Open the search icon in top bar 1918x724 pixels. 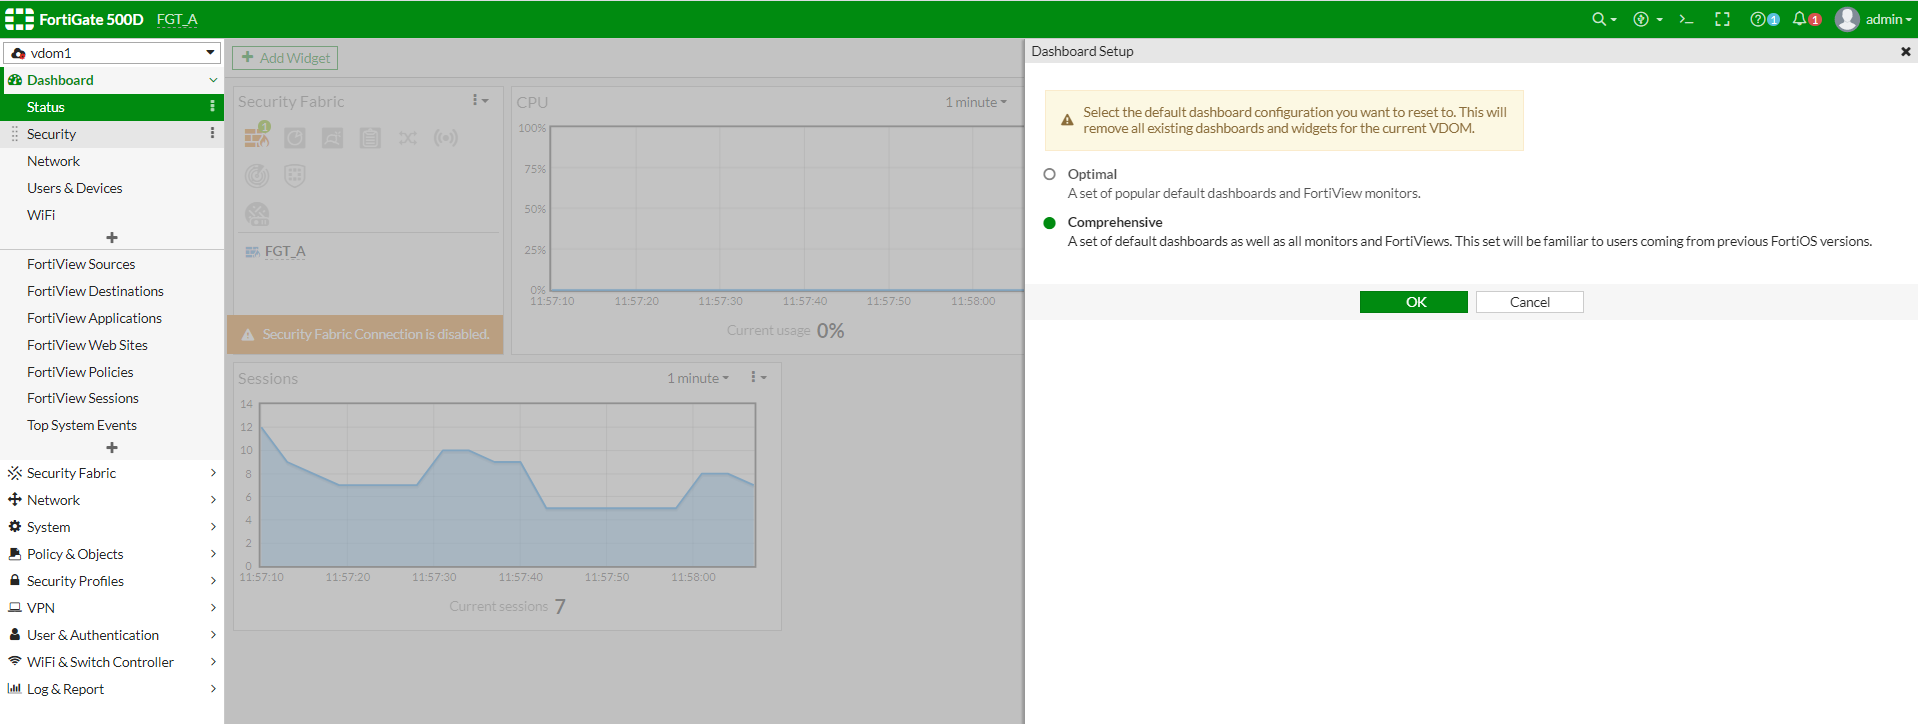pos(1600,19)
